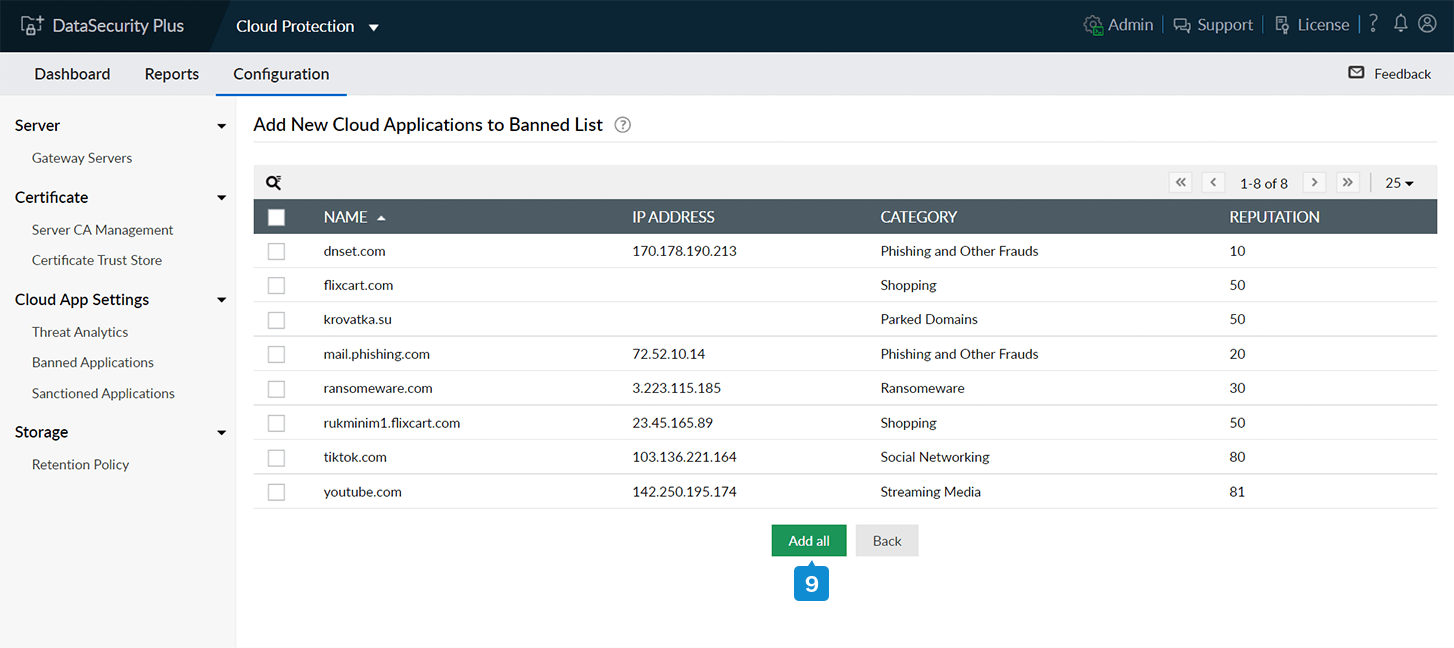This screenshot has width=1454, height=648.
Task: Go to next page of results
Action: [1315, 182]
